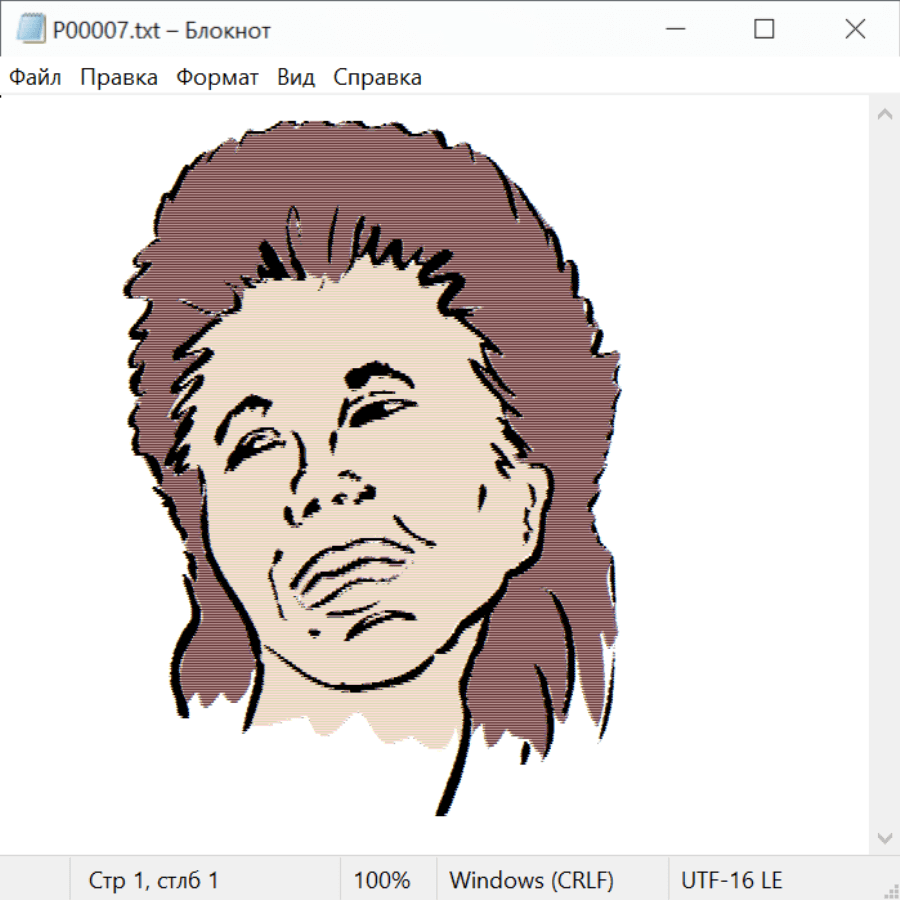The width and height of the screenshot is (900, 900).
Task: Open the Справка menu
Action: click(x=377, y=78)
